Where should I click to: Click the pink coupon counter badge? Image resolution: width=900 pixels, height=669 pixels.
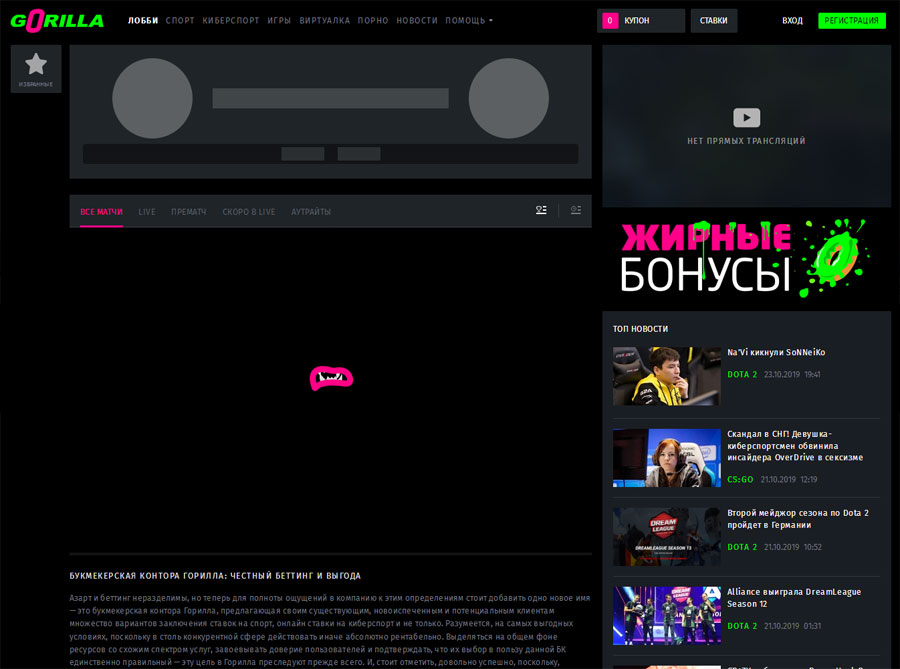pos(610,21)
